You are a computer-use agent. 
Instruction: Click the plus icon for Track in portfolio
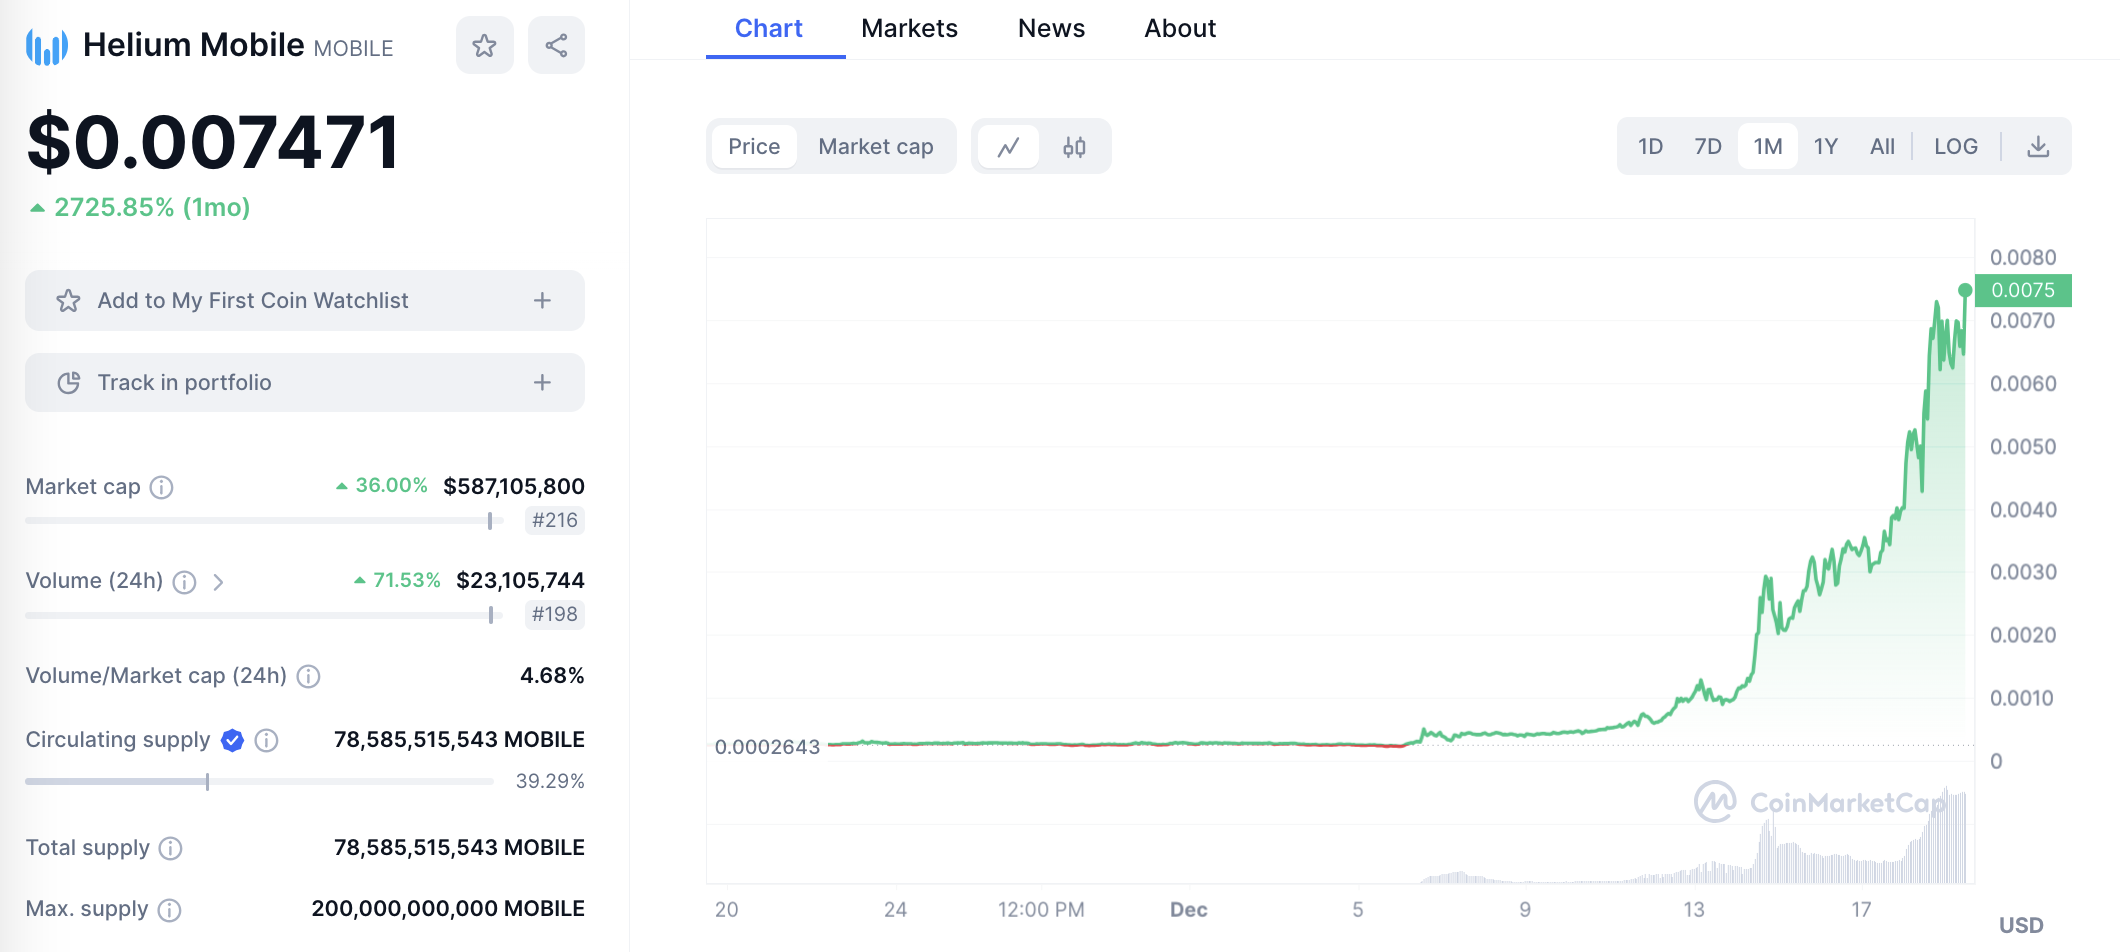[x=542, y=382]
